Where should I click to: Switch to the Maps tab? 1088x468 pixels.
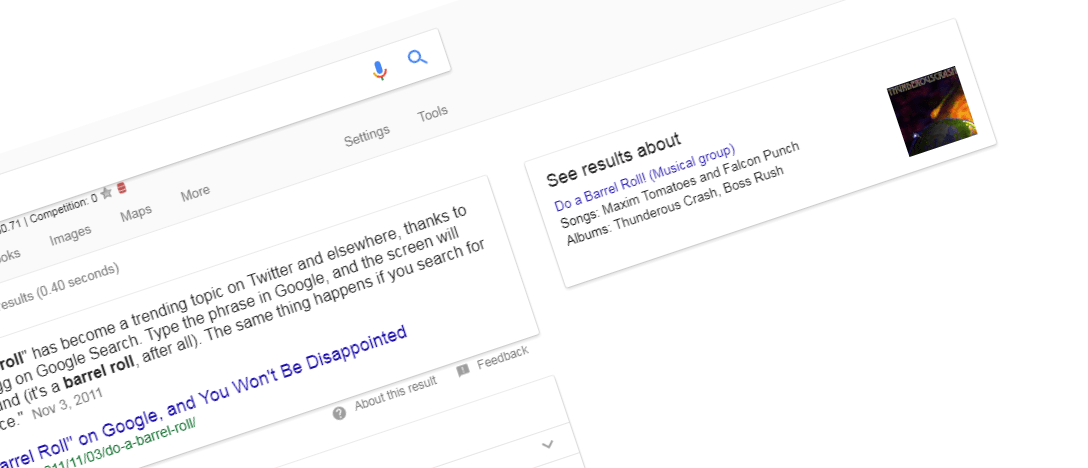[136, 213]
